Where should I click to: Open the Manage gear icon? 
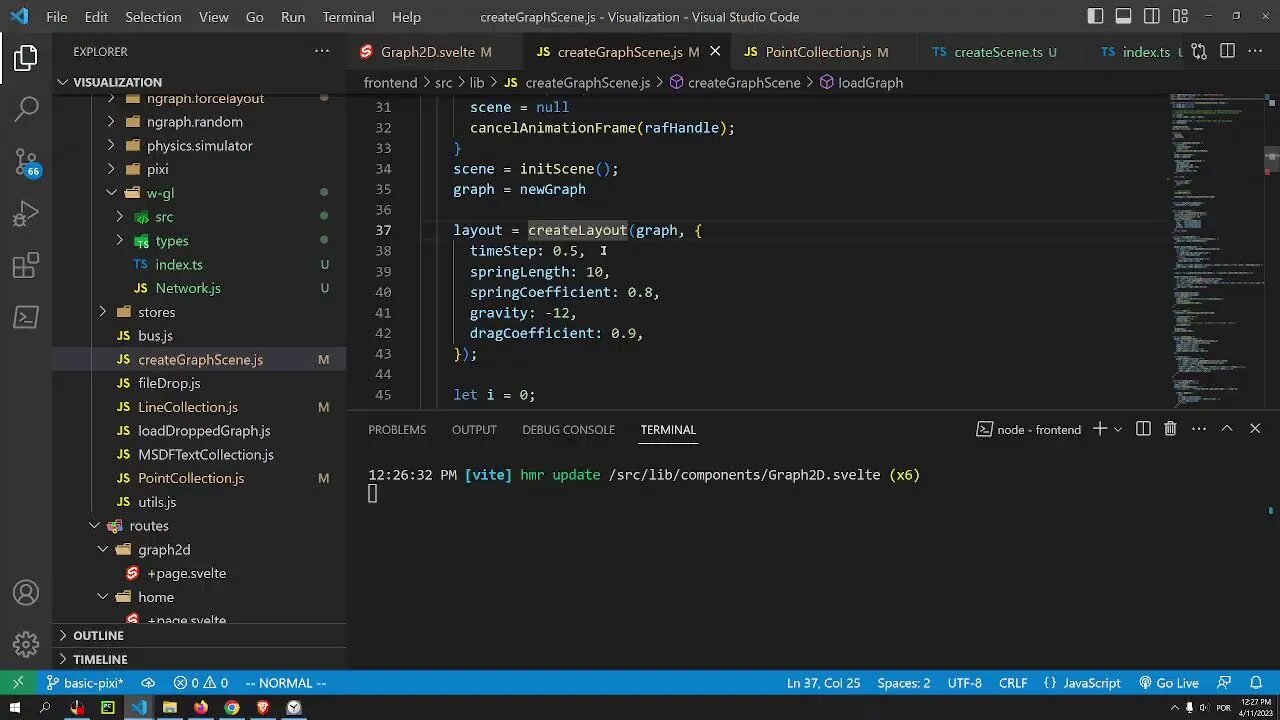(26, 644)
